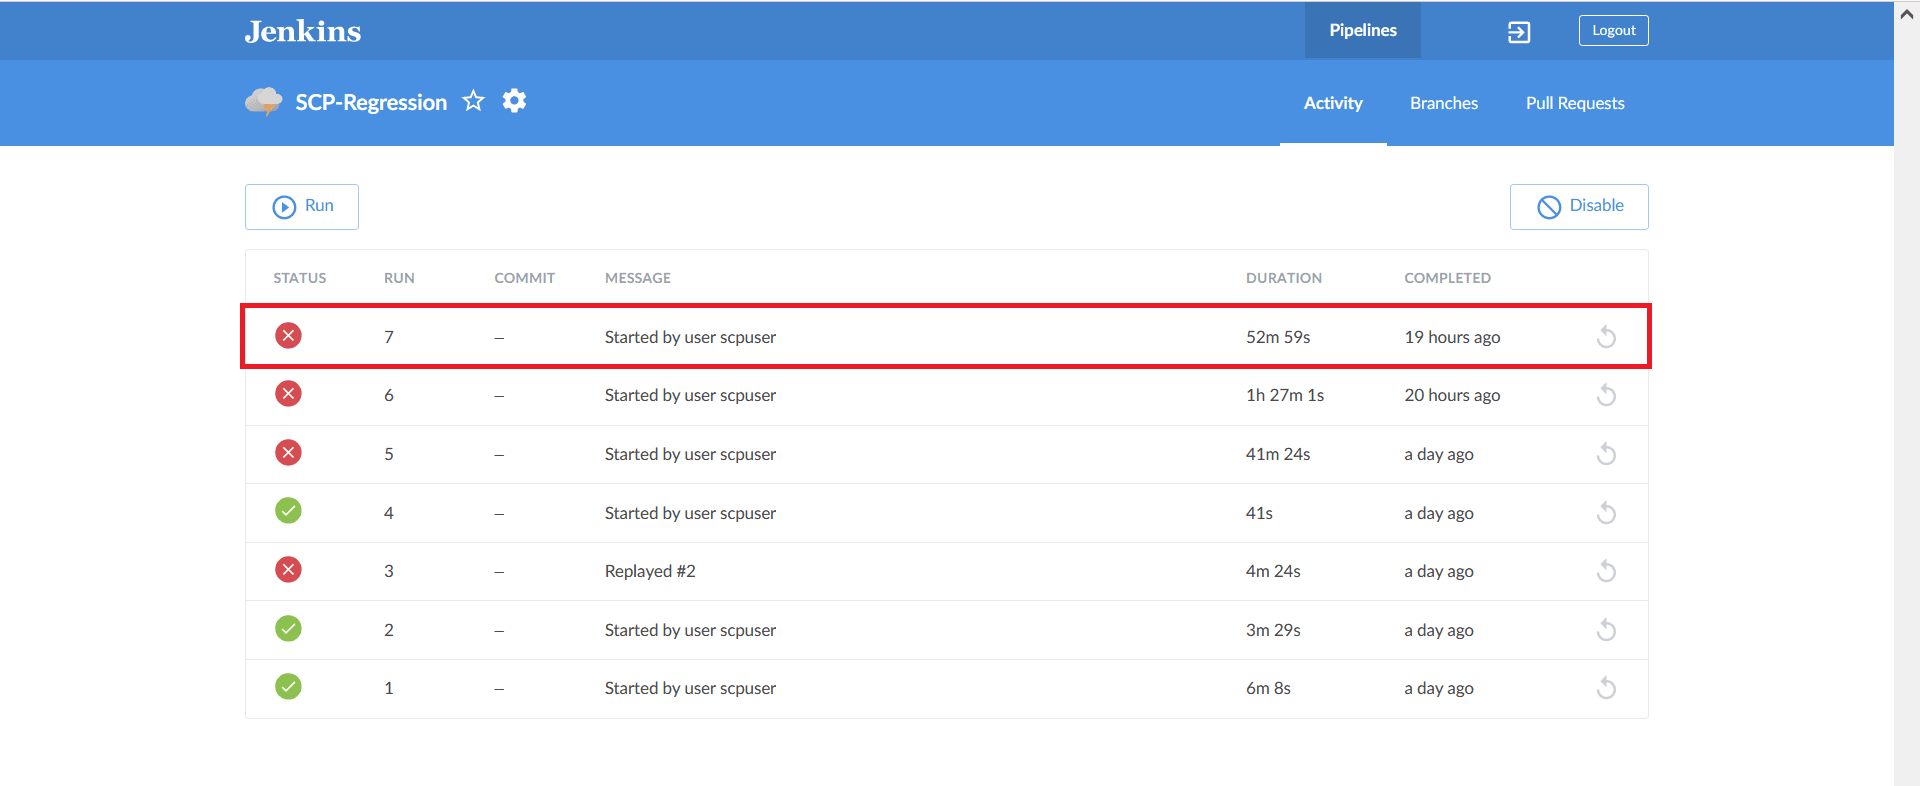The image size is (1920, 786).
Task: Click the COMPLETED column header
Action: (x=1447, y=278)
